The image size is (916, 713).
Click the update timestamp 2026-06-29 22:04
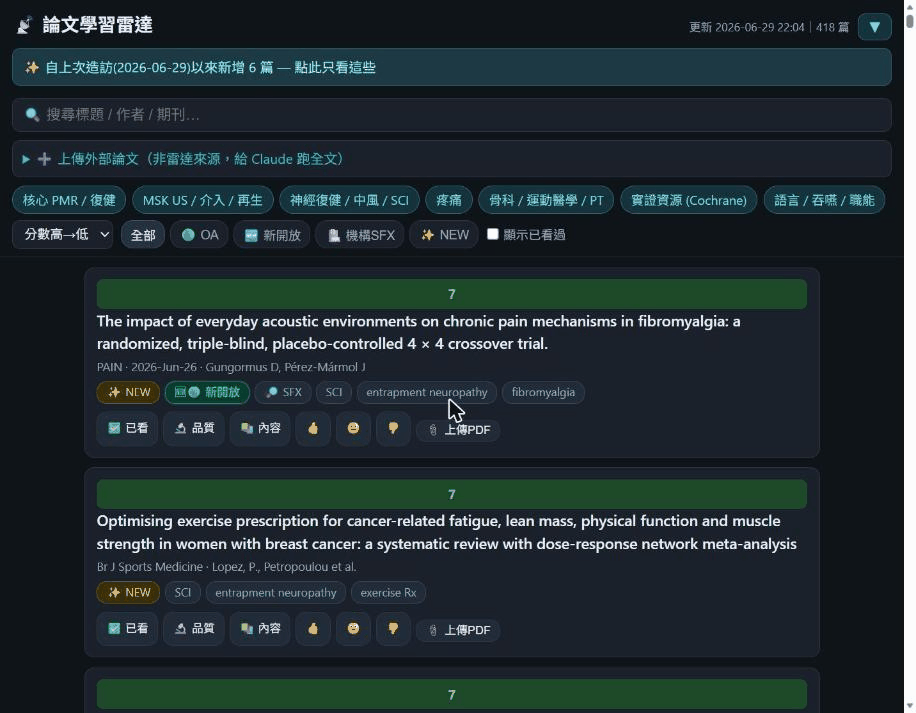coord(759,27)
